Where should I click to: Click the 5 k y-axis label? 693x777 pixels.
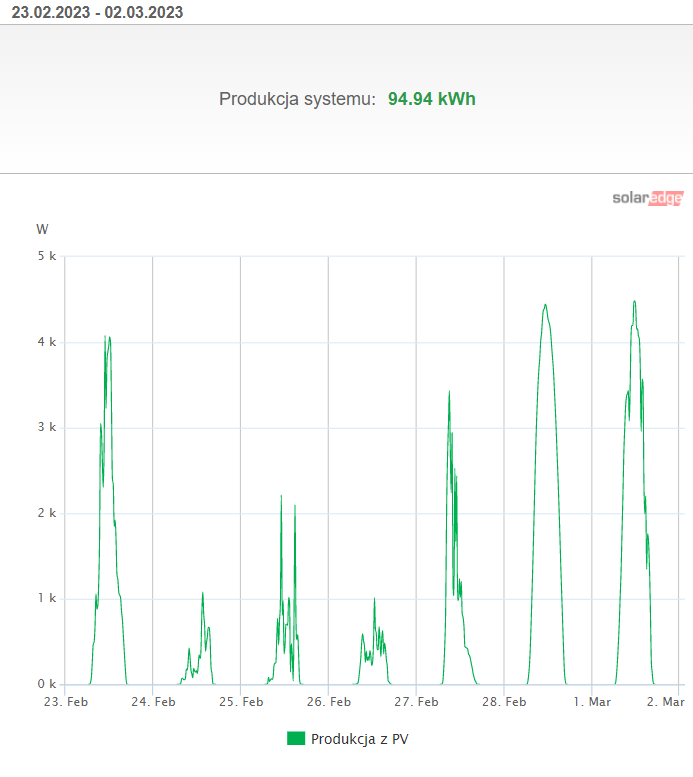[46, 257]
